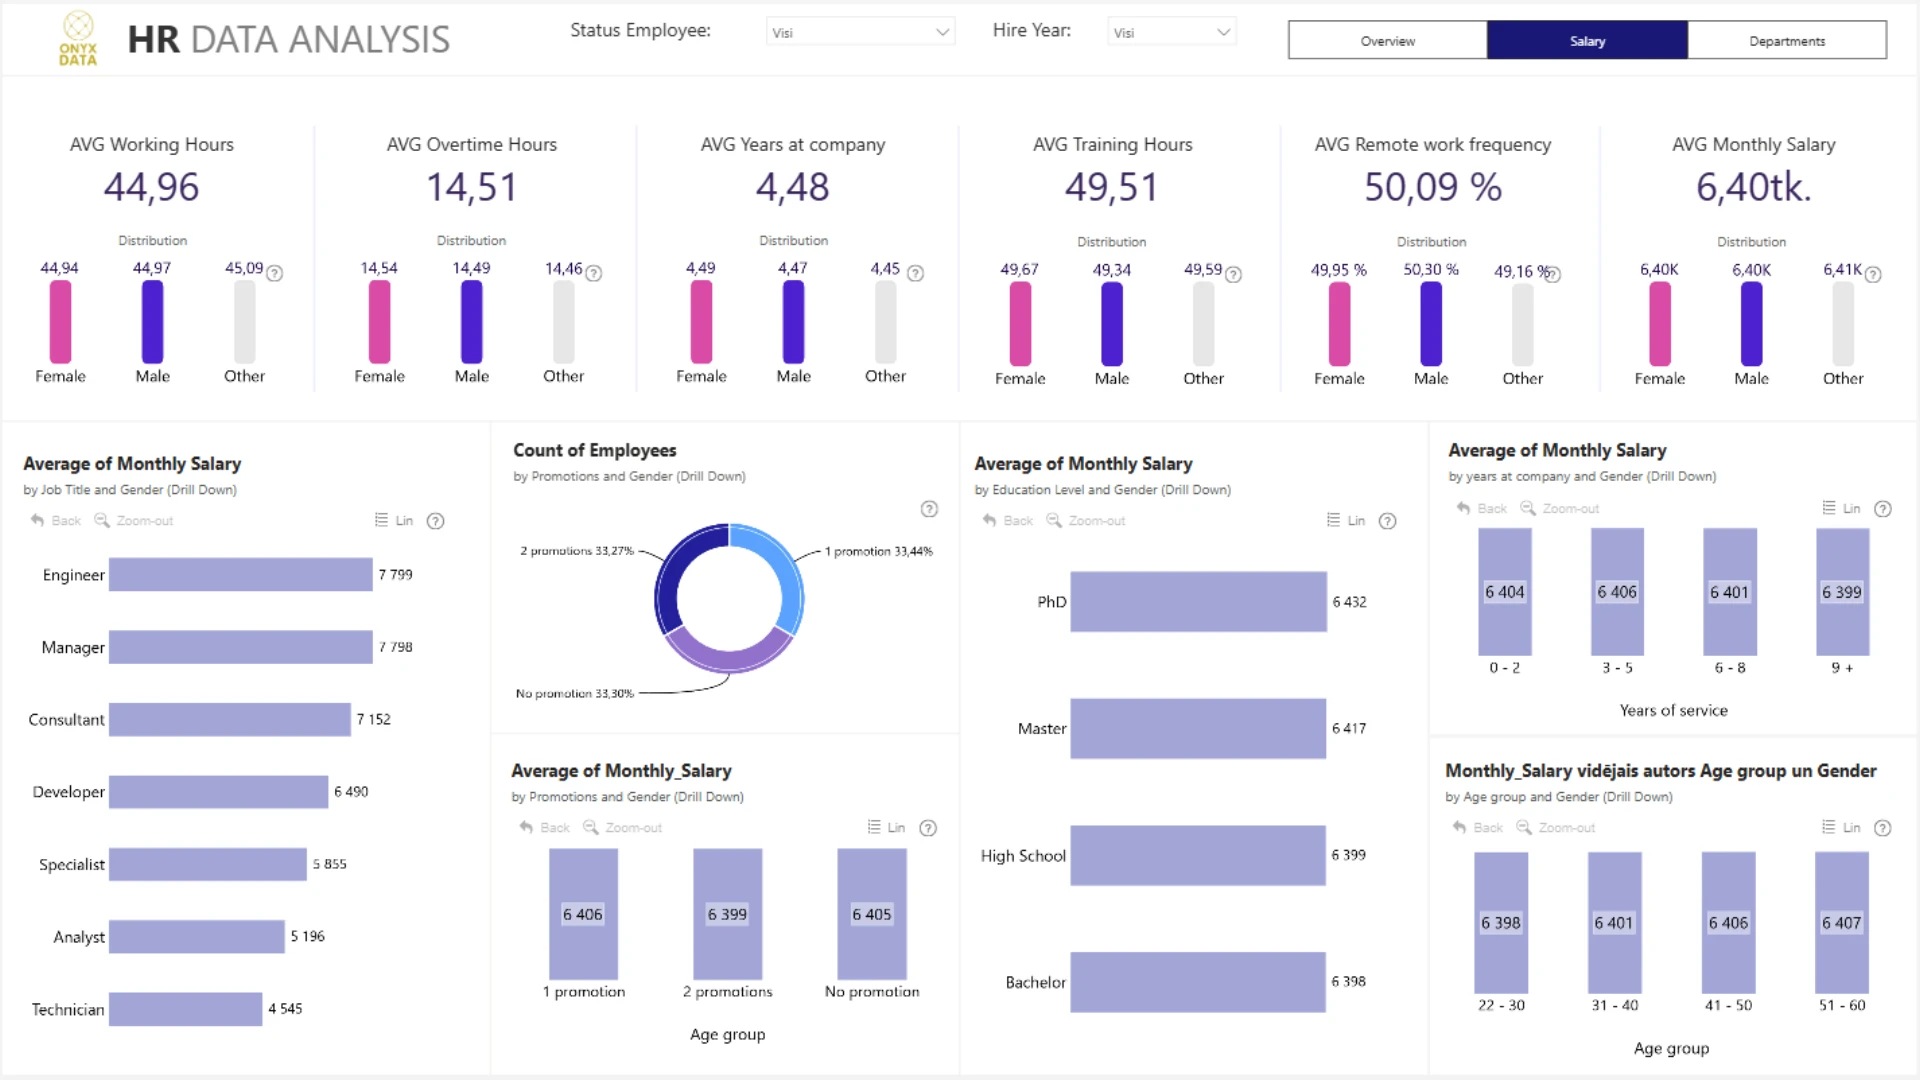Click help icon on AVG Monthly Salary card
The image size is (1920, 1080).
pos(1873,274)
